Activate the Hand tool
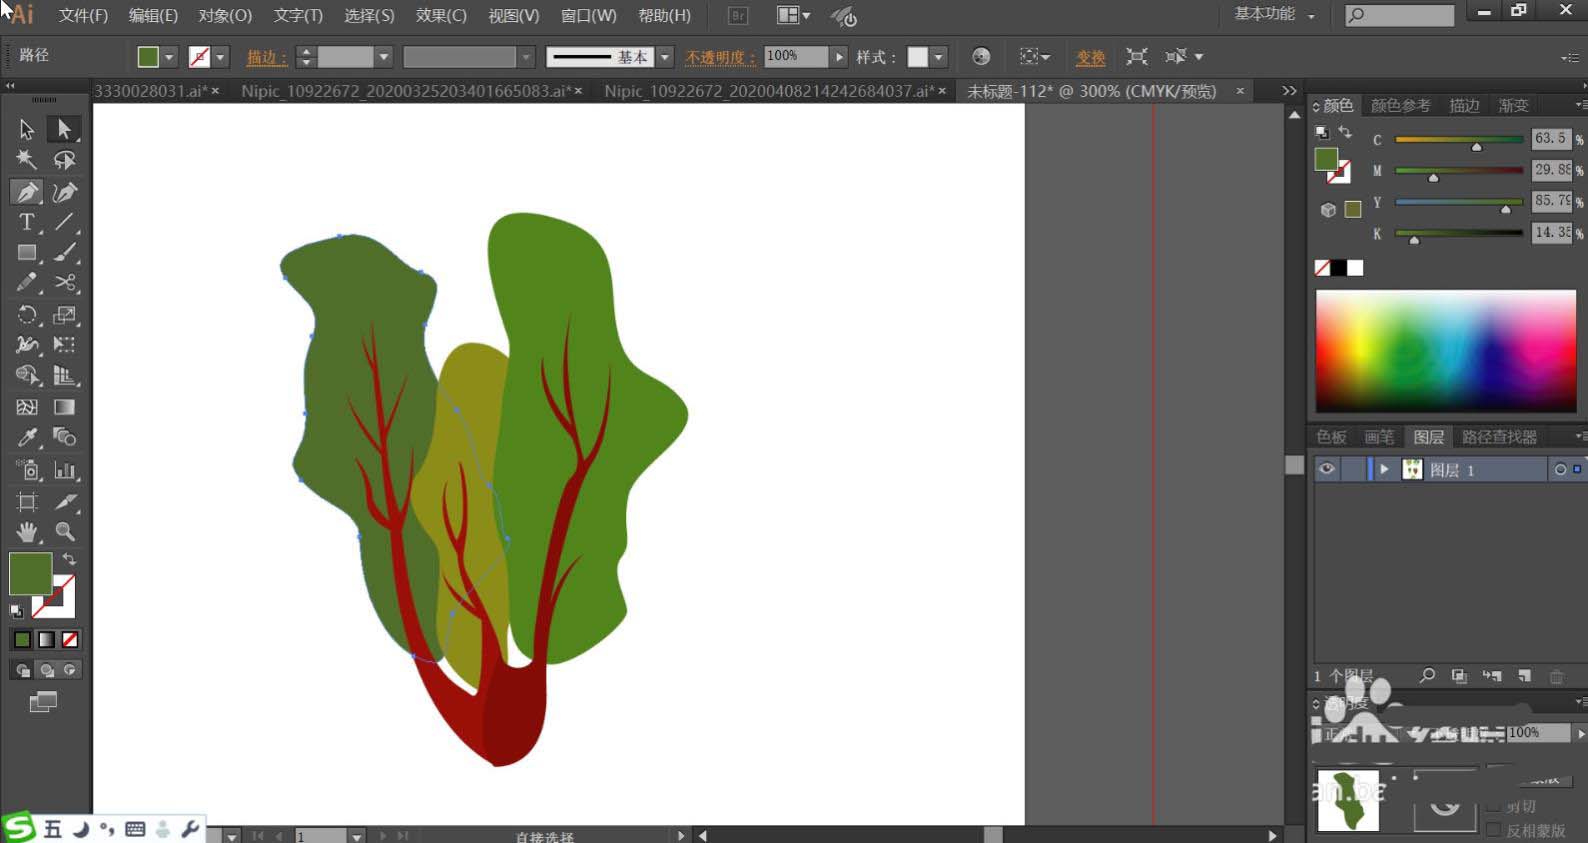 (27, 532)
